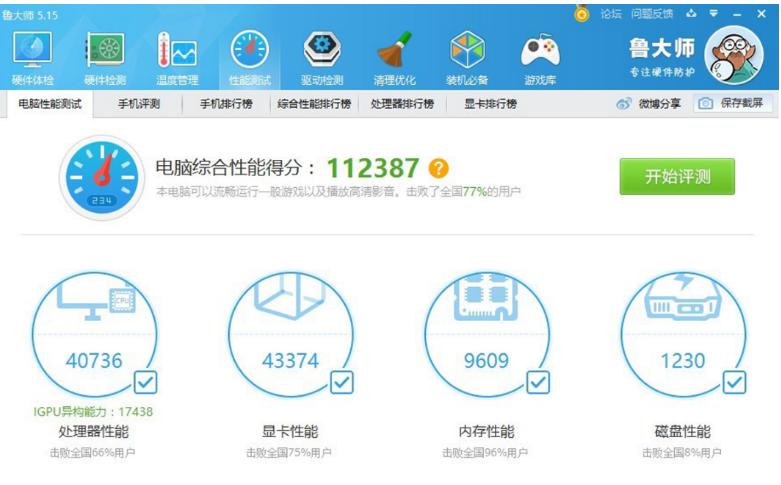Switch to 综合性能排行榜 tab
The height and width of the screenshot is (485, 781).
(x=314, y=104)
